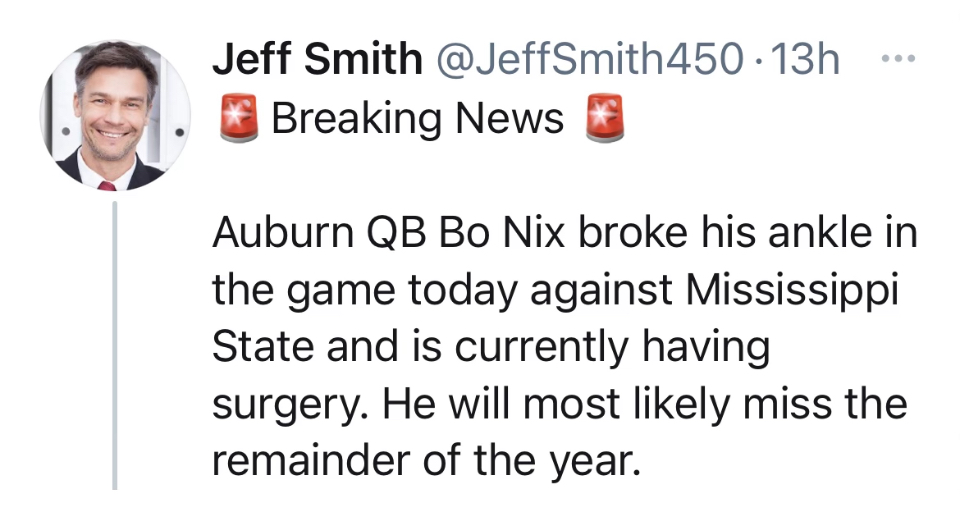Click the siren emoji after Breaking News
Image resolution: width=960 pixels, height=516 pixels.
603,118
